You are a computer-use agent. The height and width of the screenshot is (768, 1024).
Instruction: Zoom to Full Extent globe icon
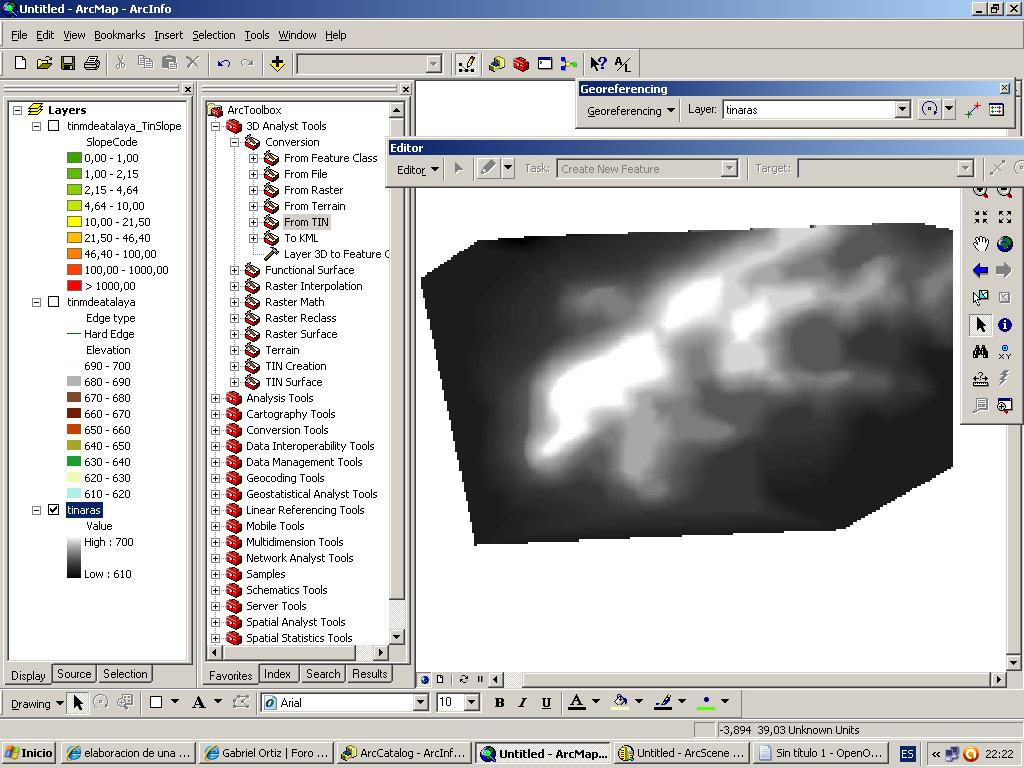1004,244
